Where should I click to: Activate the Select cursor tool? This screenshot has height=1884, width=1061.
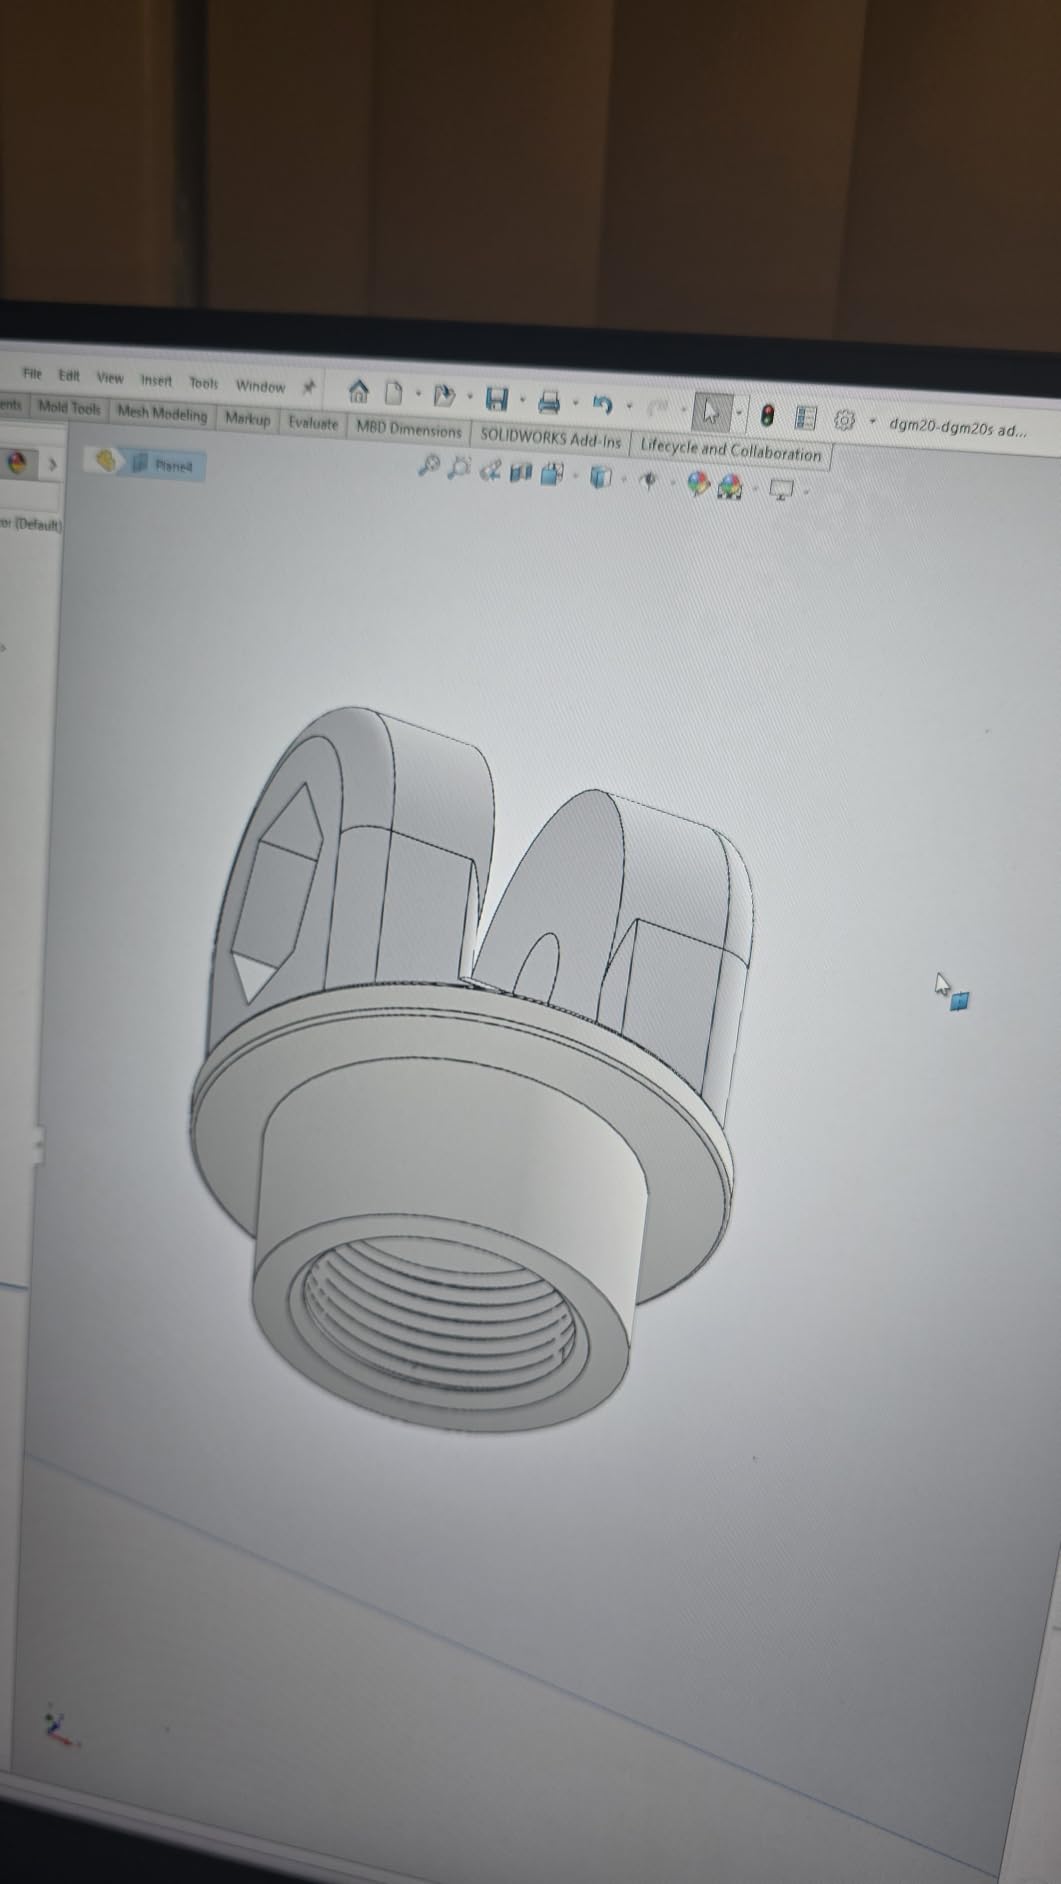click(710, 411)
